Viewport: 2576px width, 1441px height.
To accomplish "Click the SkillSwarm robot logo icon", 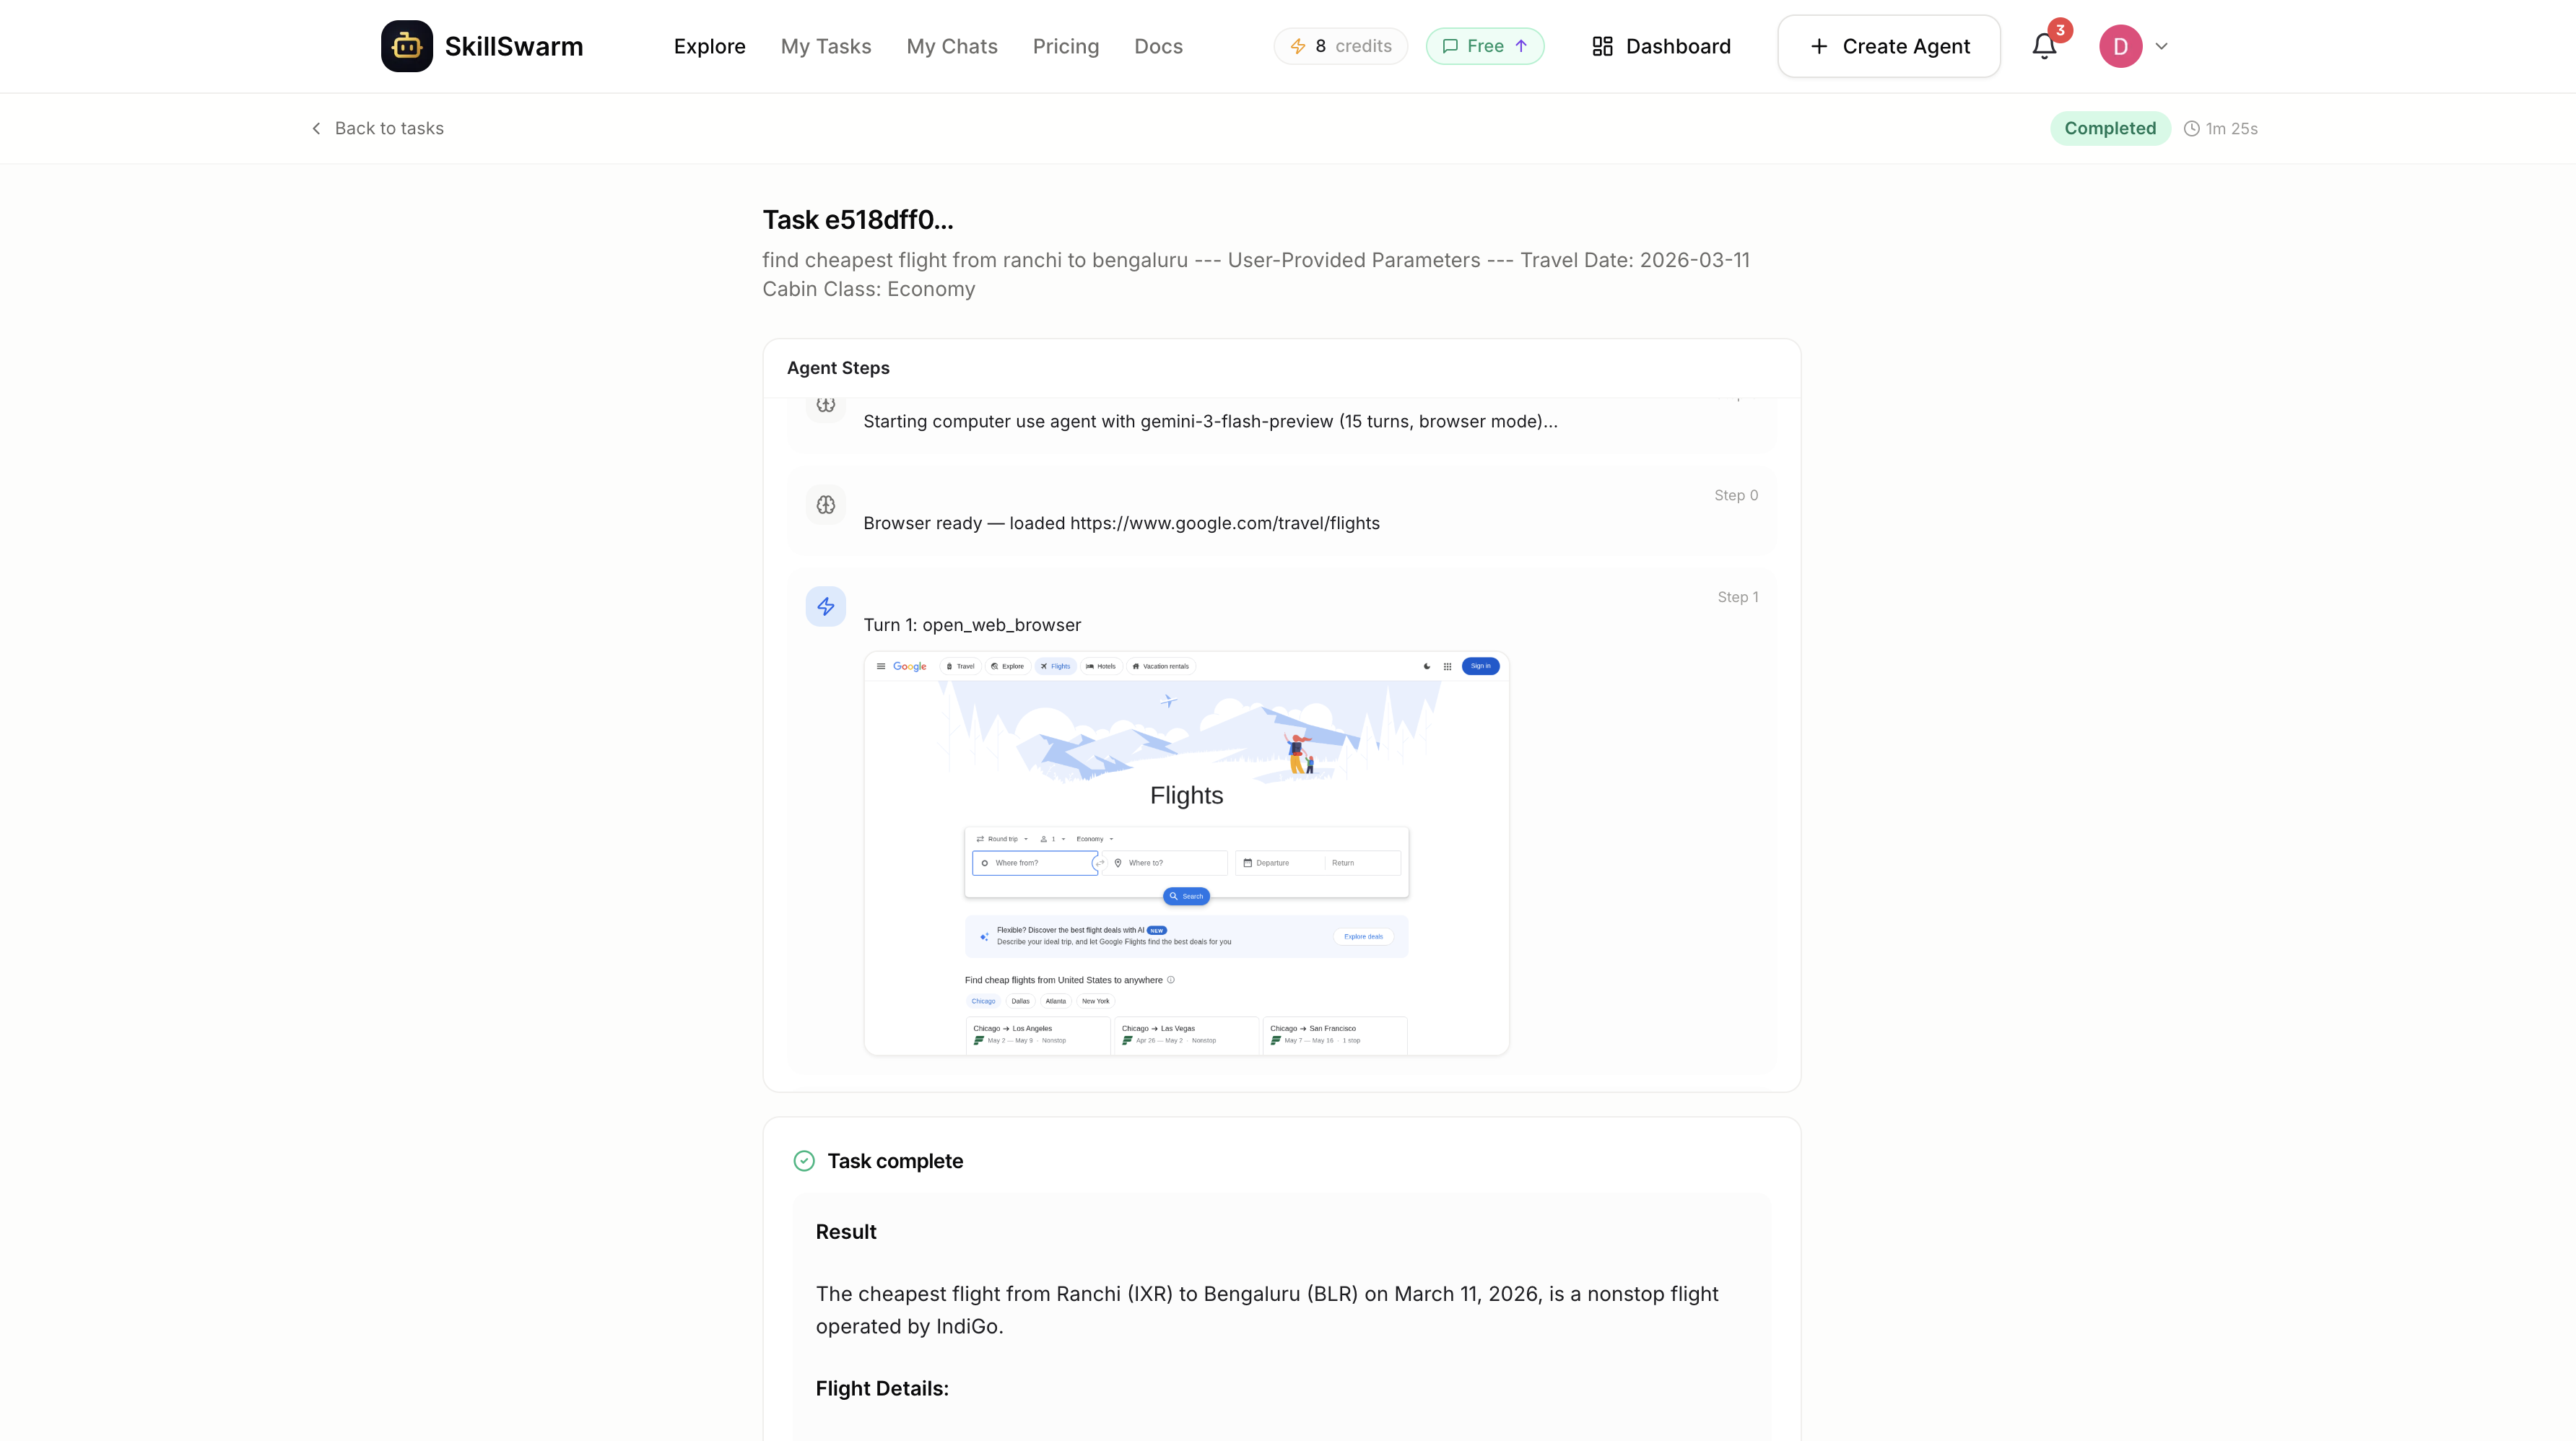I will (406, 46).
